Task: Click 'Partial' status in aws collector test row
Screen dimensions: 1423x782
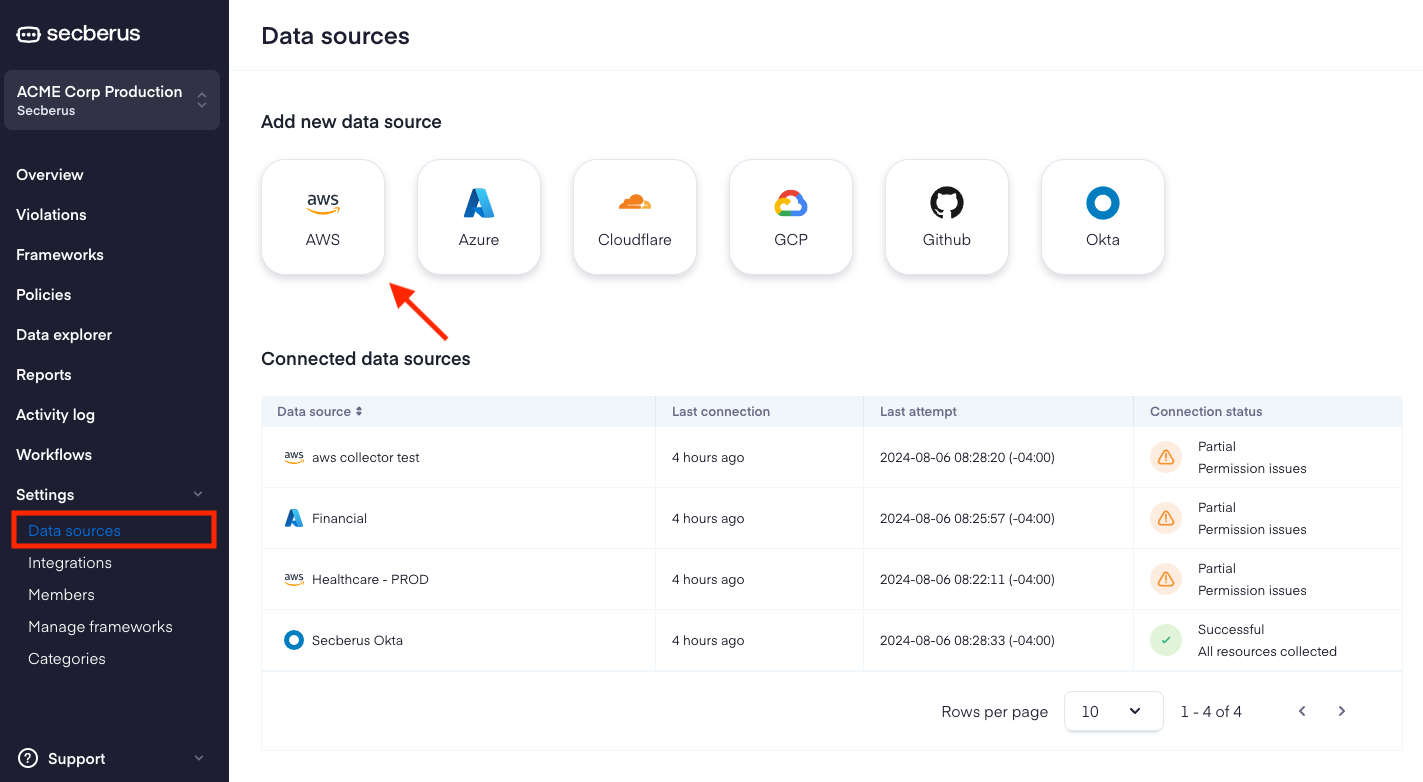Action: coord(1217,446)
